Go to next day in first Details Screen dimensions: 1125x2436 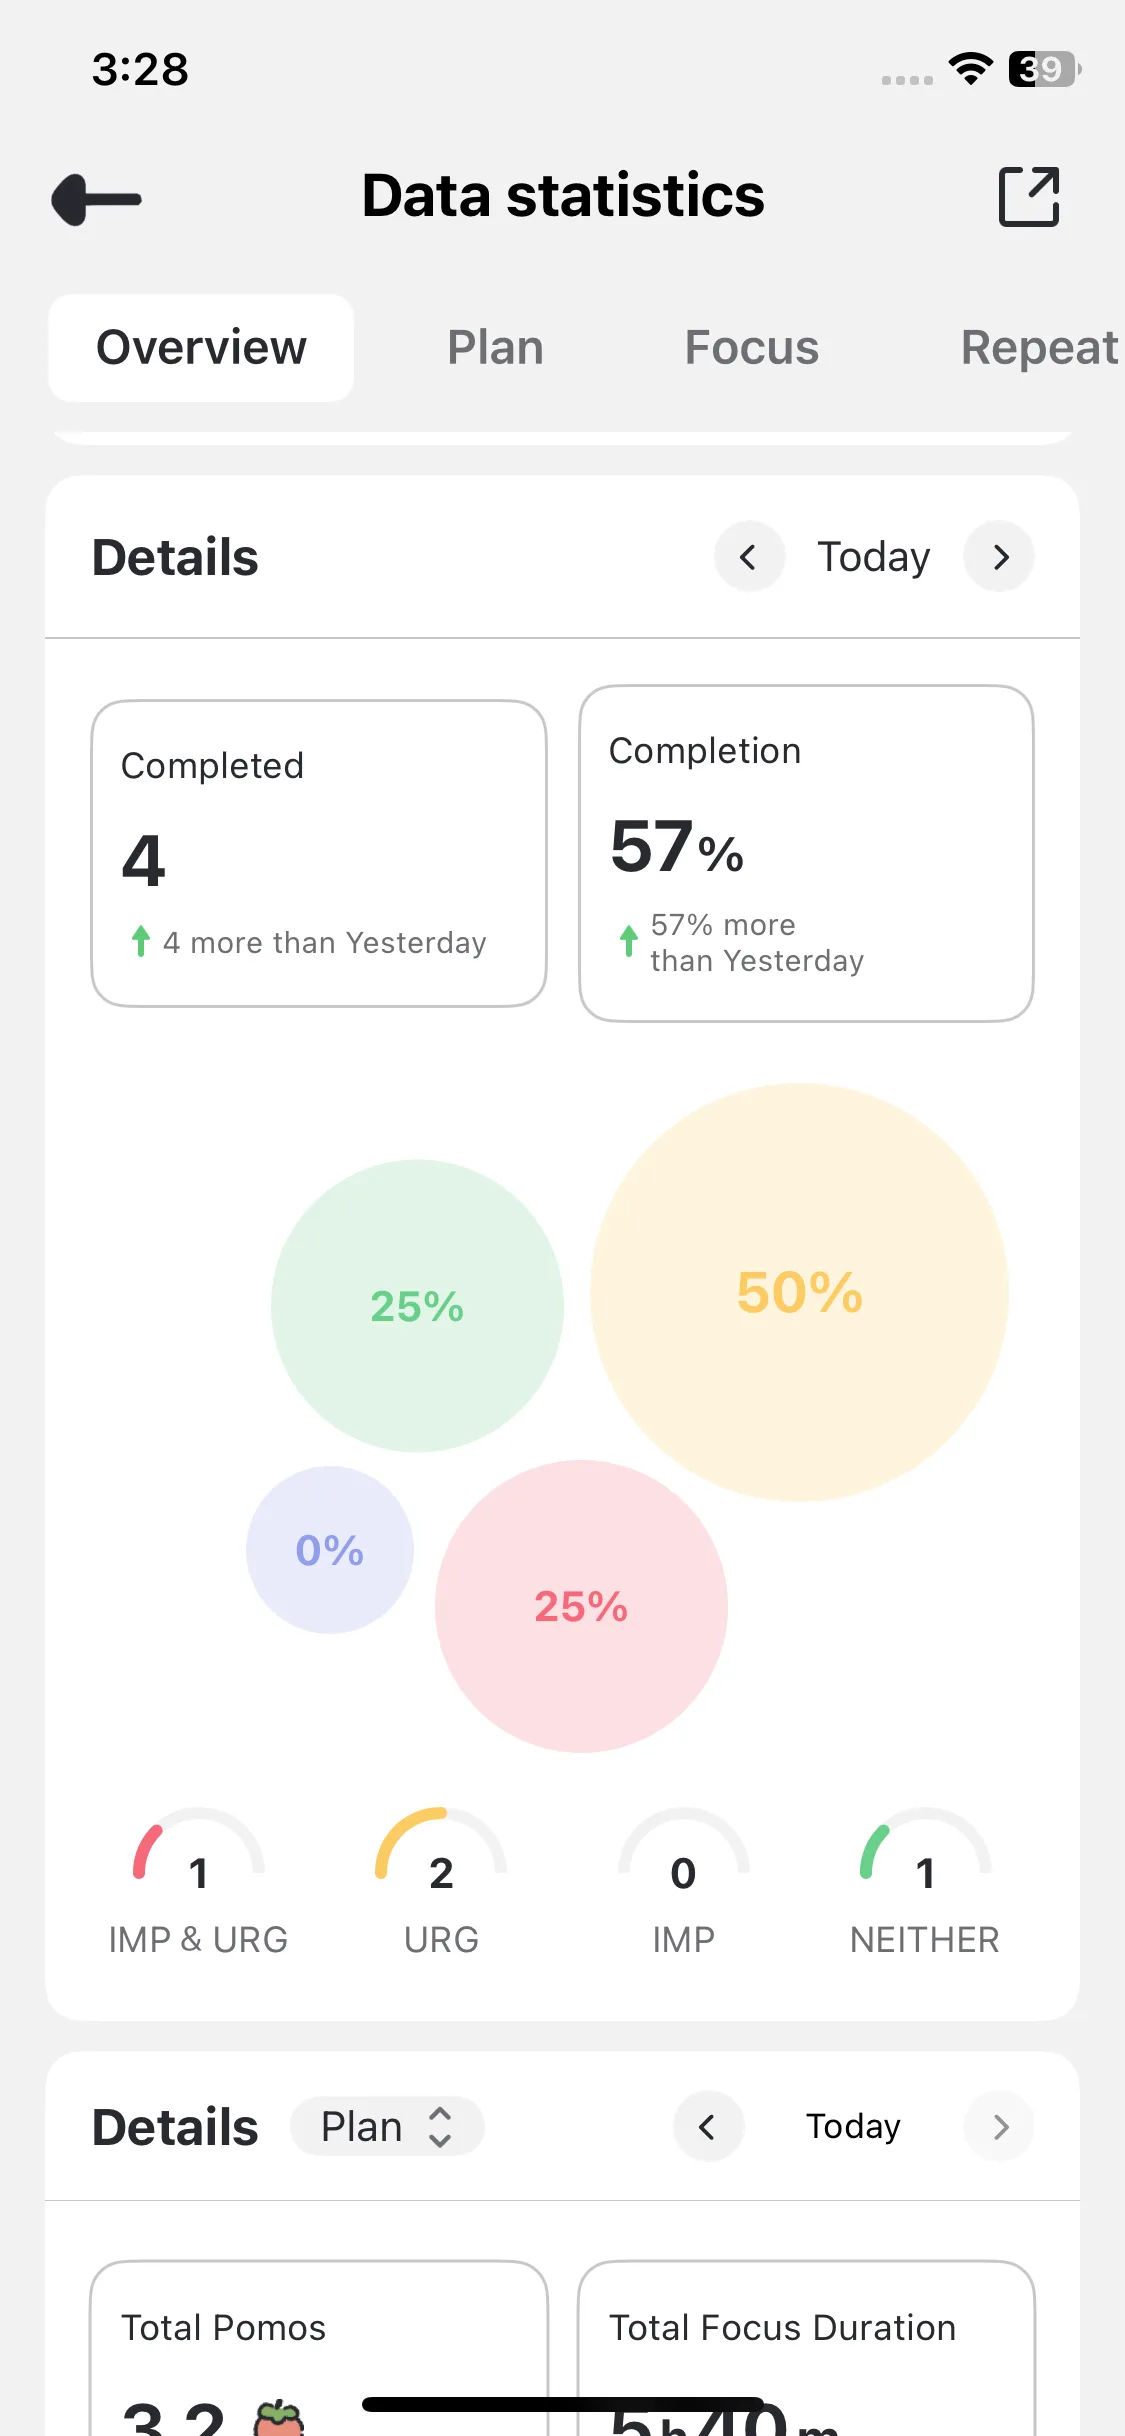tap(999, 557)
